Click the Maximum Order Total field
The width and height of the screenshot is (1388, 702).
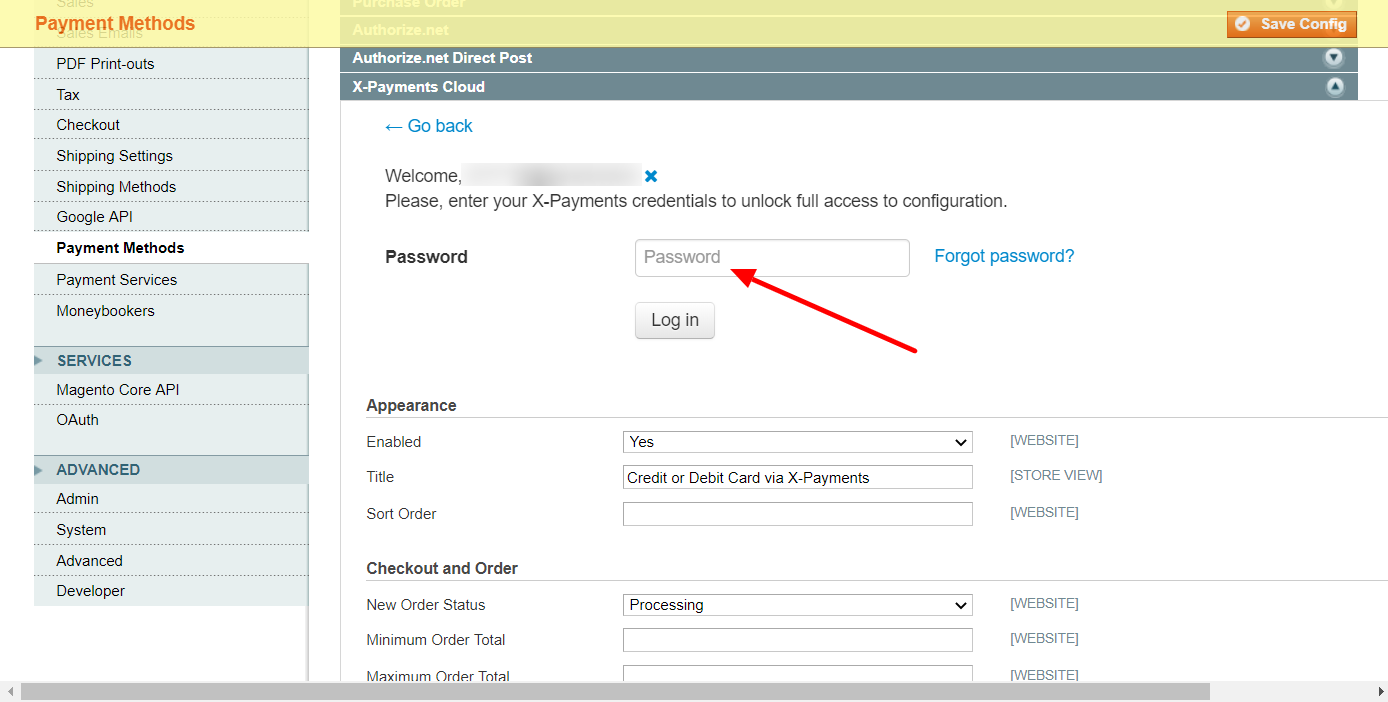[798, 674]
